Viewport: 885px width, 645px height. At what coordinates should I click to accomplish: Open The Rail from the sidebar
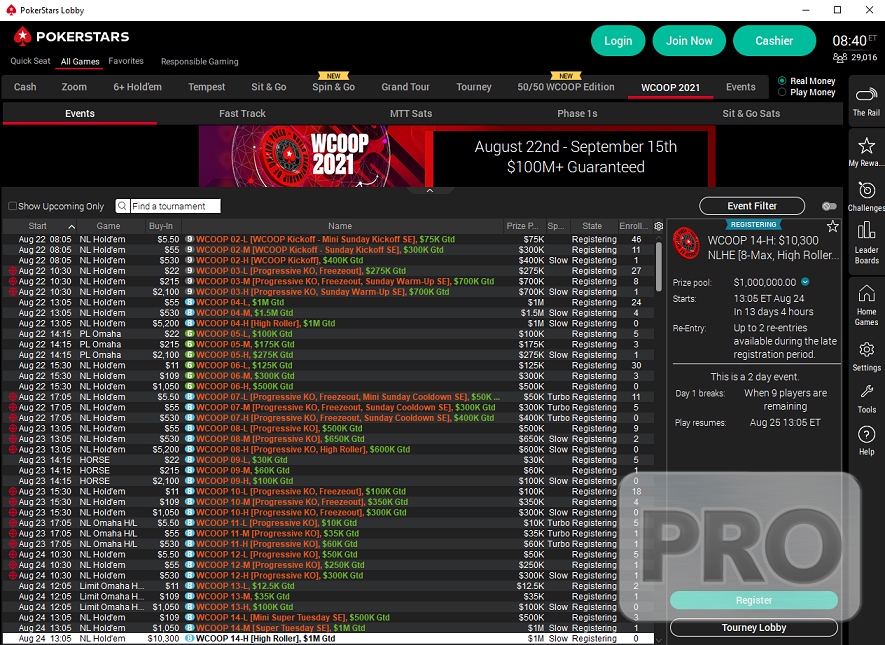click(x=866, y=101)
